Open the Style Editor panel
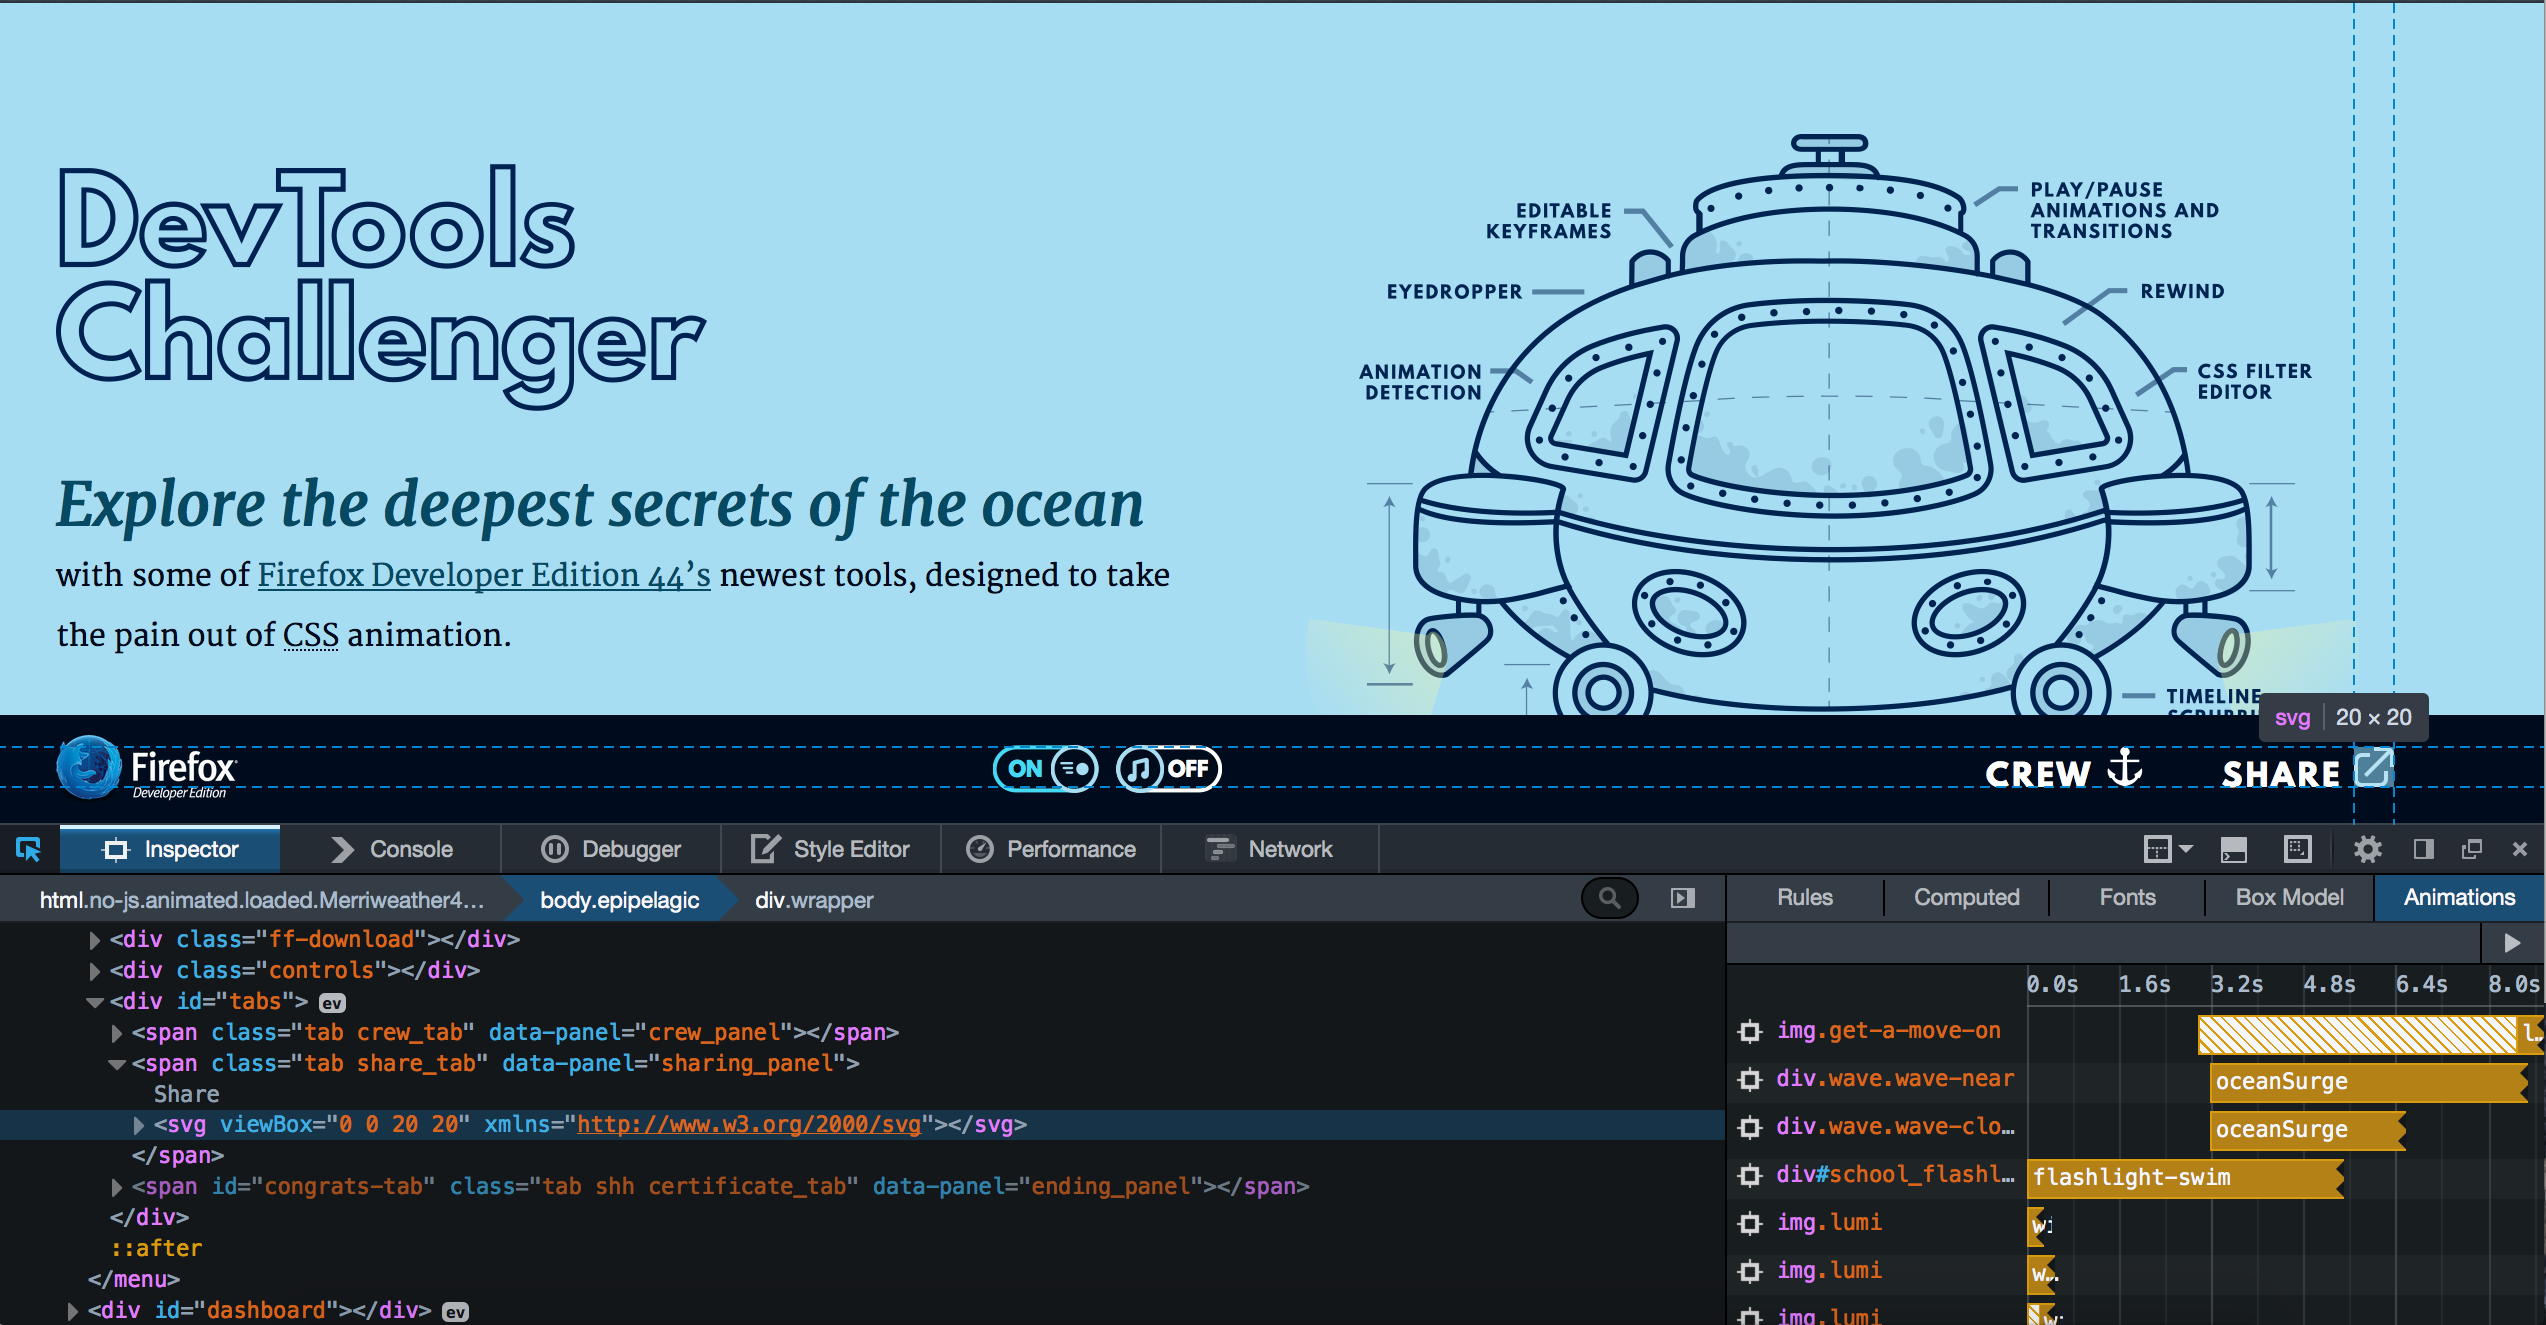The width and height of the screenshot is (2546, 1325). tap(830, 849)
